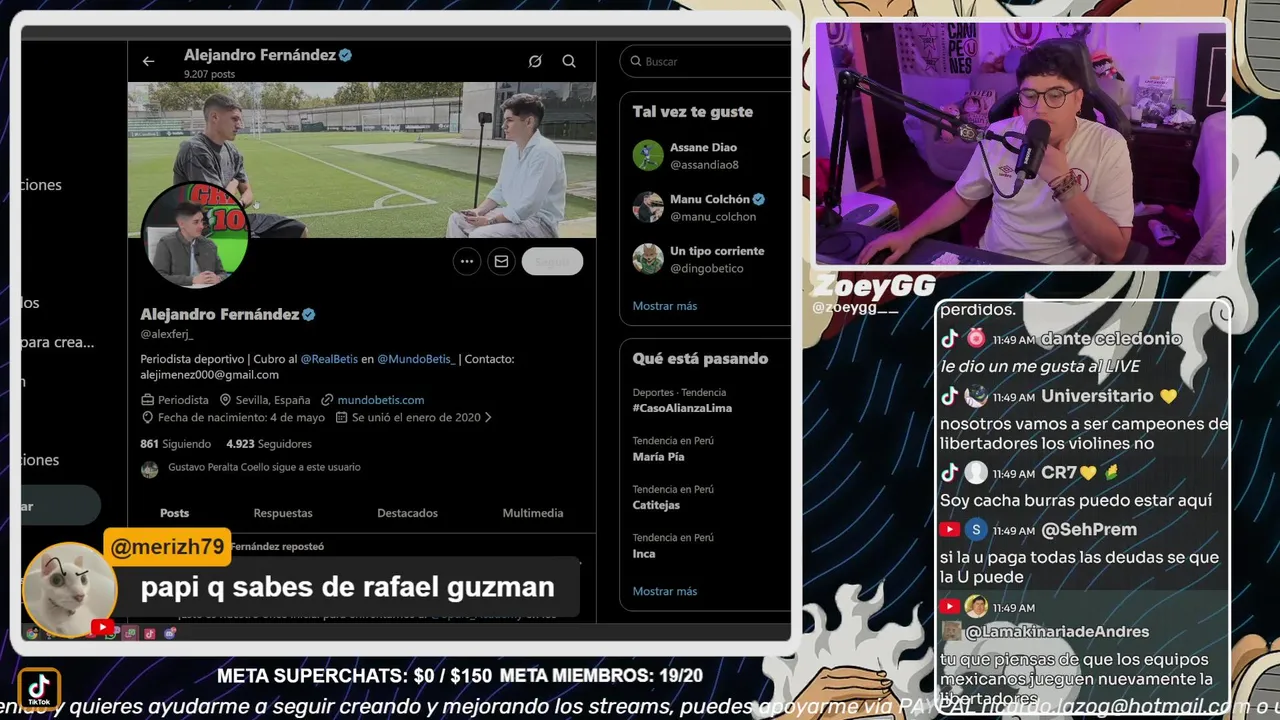Open the @MundoBetis_ mention link
Screen dimensions: 1280x720
(x=416, y=359)
